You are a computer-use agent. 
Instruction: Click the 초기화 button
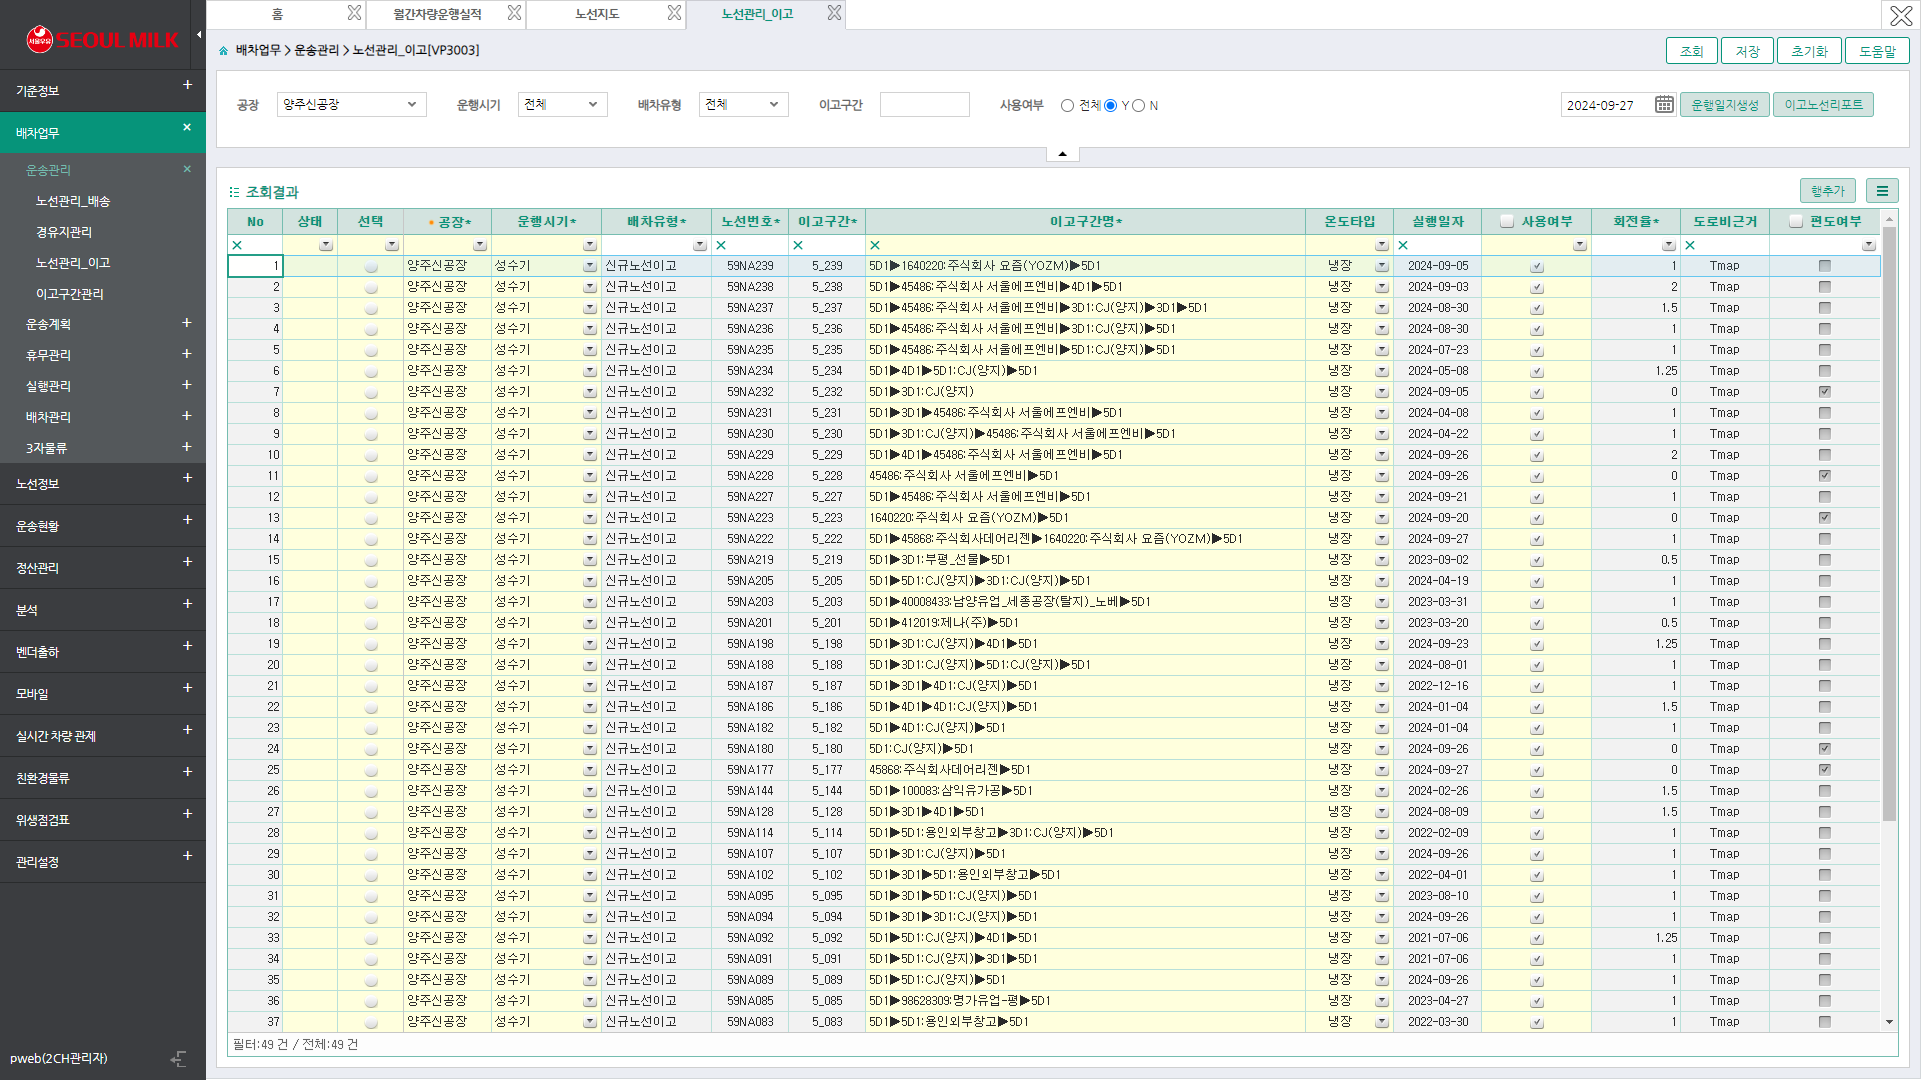[1810, 51]
